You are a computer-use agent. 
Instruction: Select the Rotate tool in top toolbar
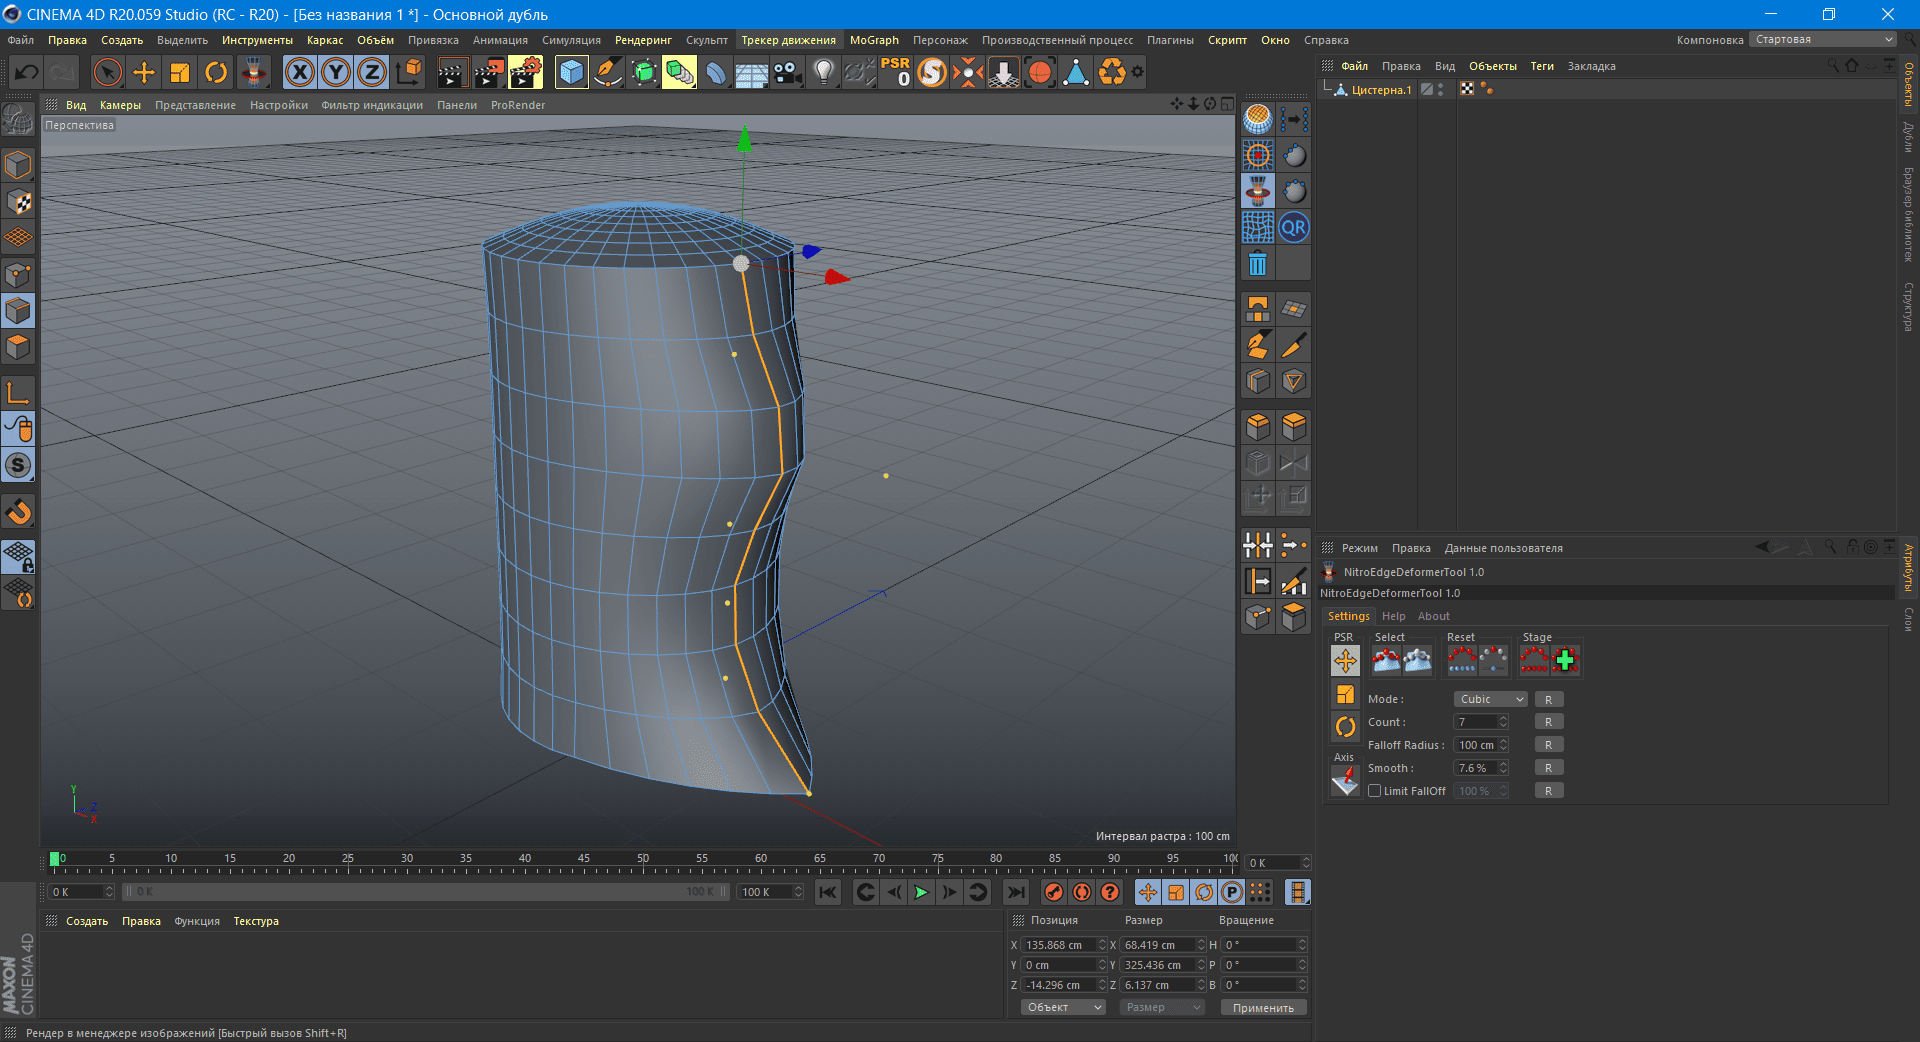click(x=216, y=72)
